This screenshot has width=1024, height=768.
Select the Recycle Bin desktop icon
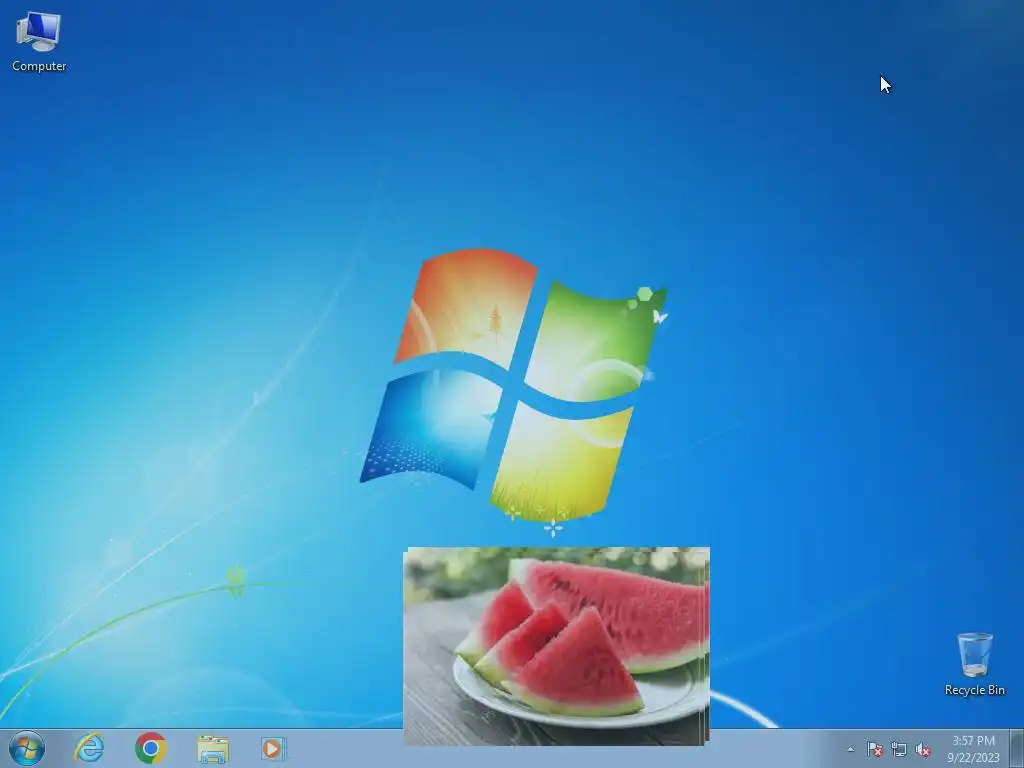tap(974, 664)
